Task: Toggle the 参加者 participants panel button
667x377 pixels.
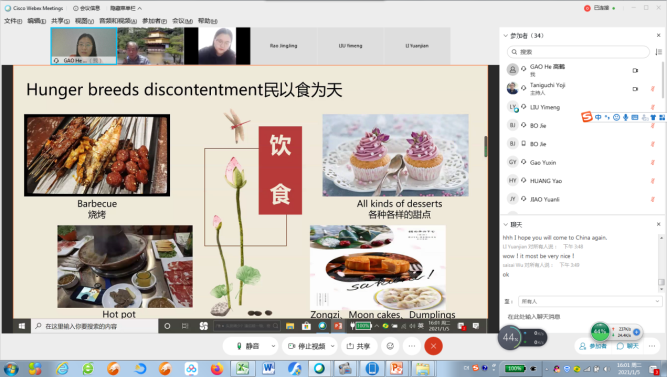Action: [593, 346]
